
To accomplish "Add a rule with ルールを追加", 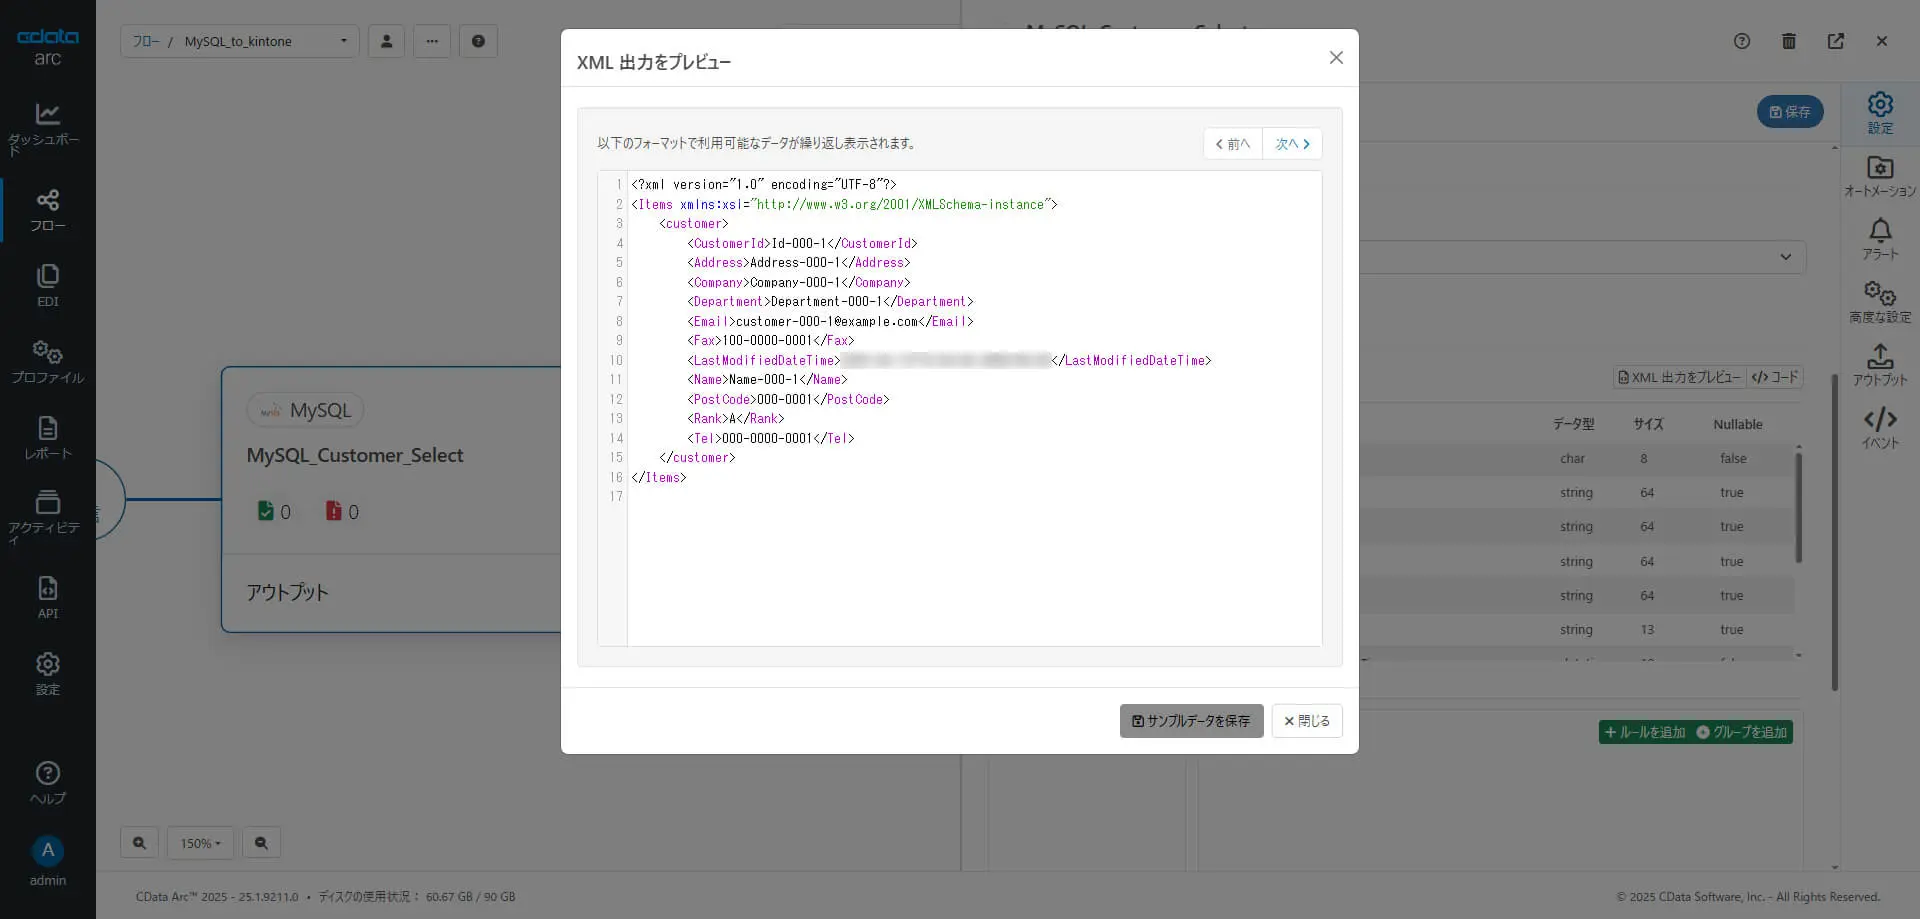I will click(x=1645, y=732).
